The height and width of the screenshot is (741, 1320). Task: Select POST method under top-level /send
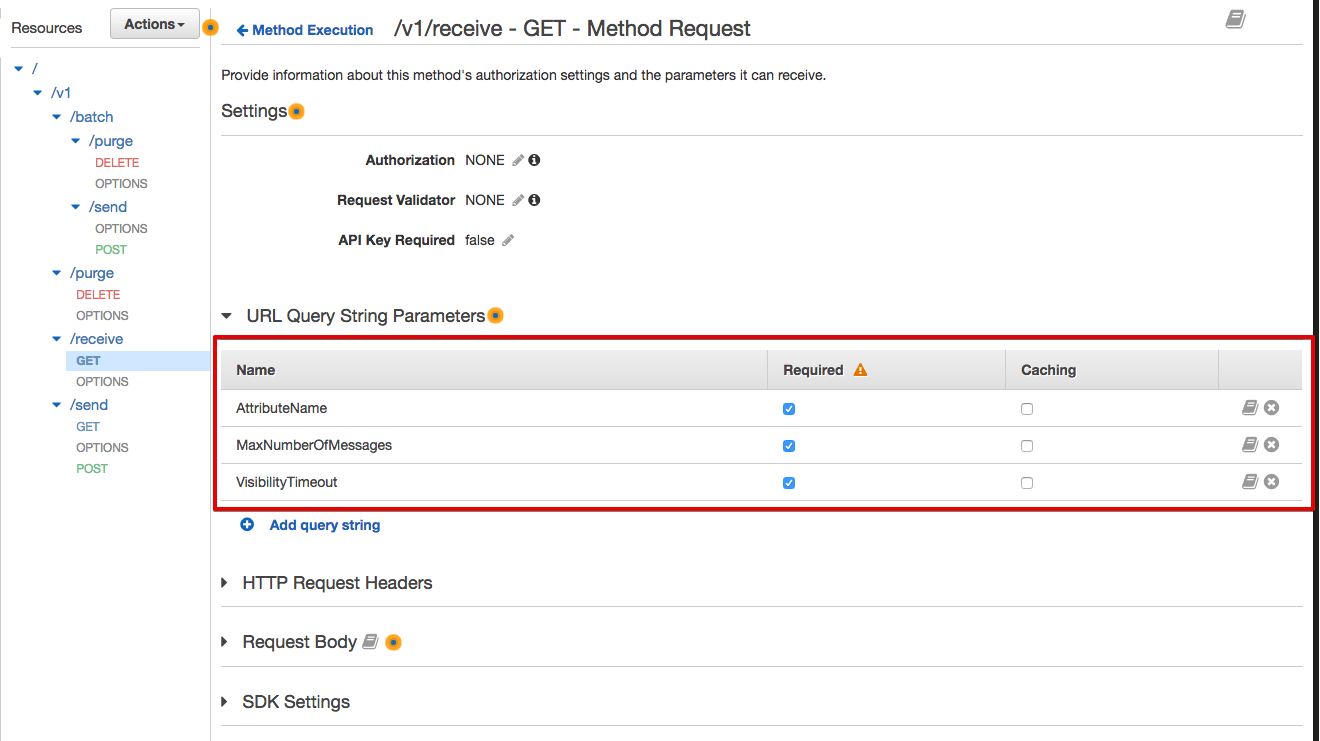tap(92, 468)
